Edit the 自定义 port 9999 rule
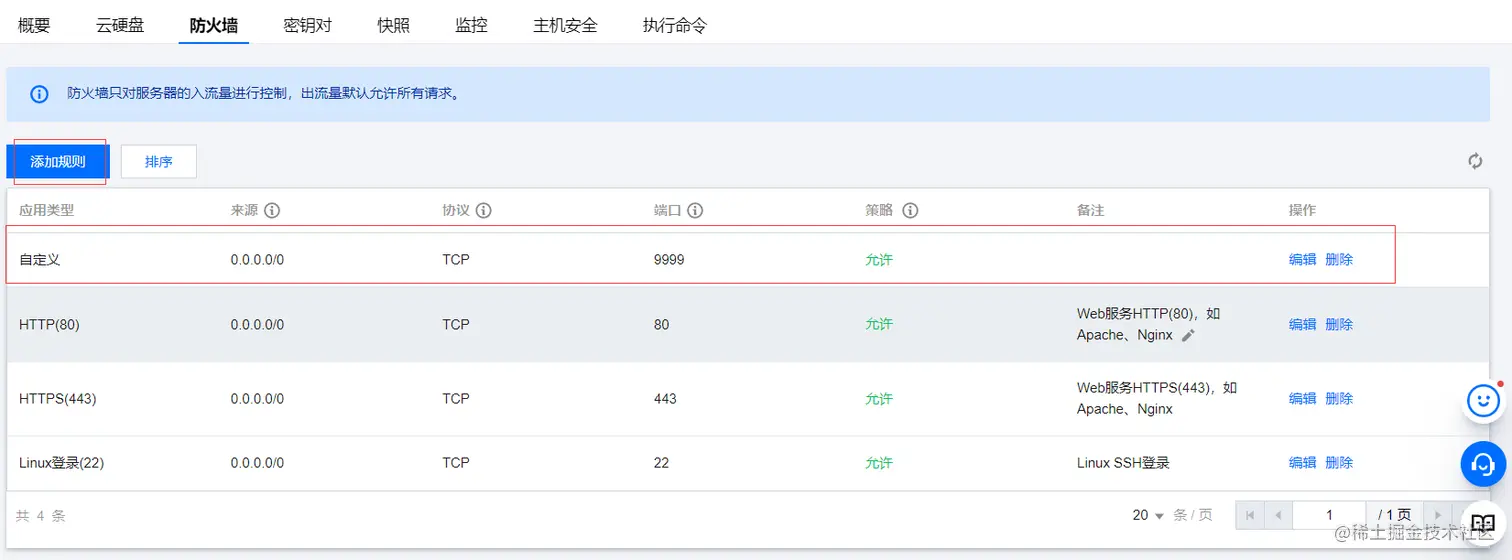Viewport: 1512px width, 560px height. pos(1302,259)
